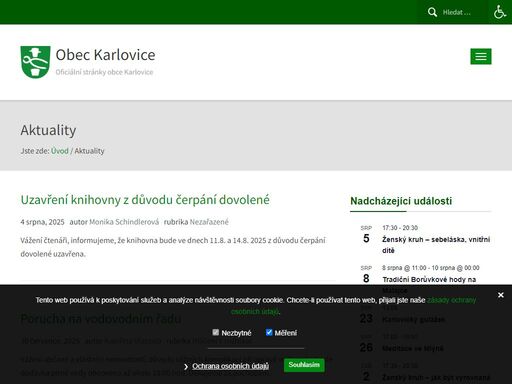This screenshot has width=512, height=384.
Task: Close the cookie banner with X
Action: point(500,295)
